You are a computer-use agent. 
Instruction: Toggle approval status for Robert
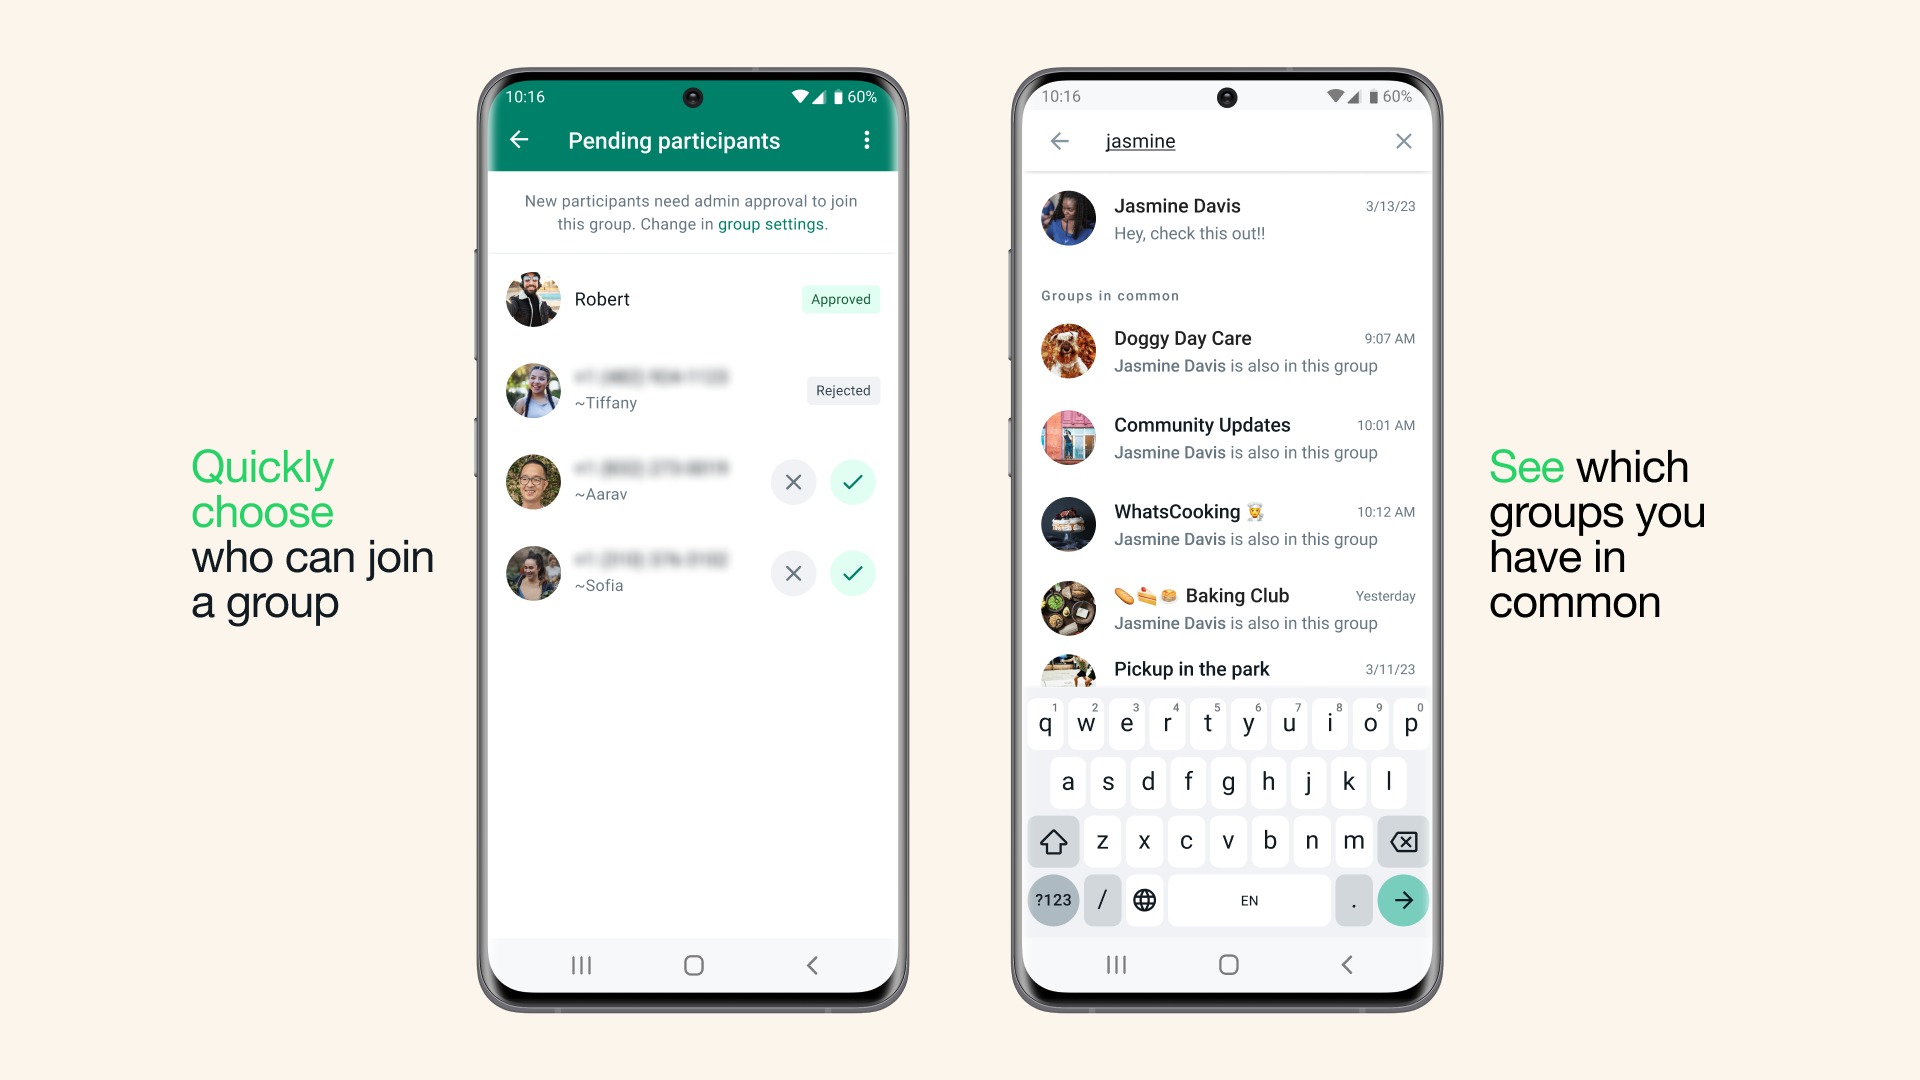pyautogui.click(x=840, y=298)
